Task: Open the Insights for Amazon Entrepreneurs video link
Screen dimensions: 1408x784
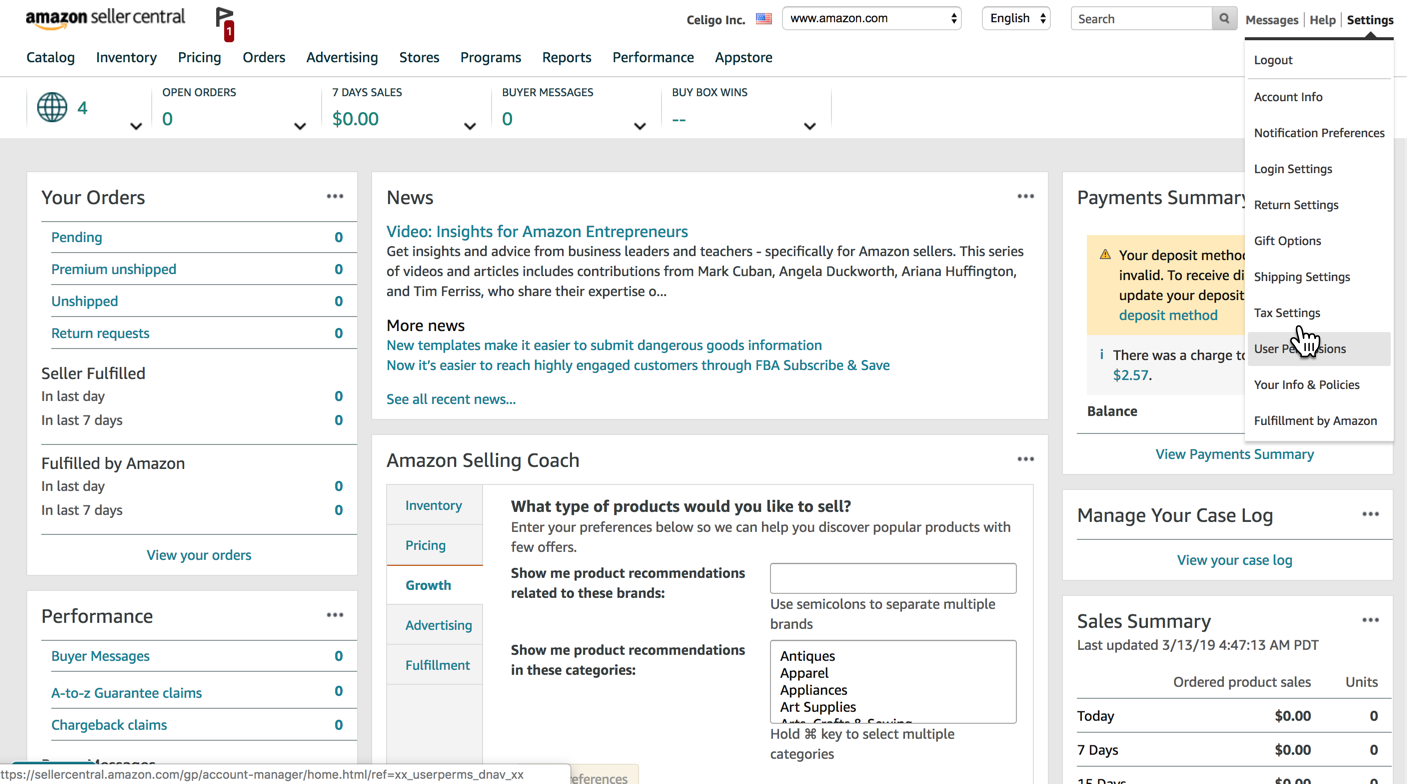Action: (537, 231)
